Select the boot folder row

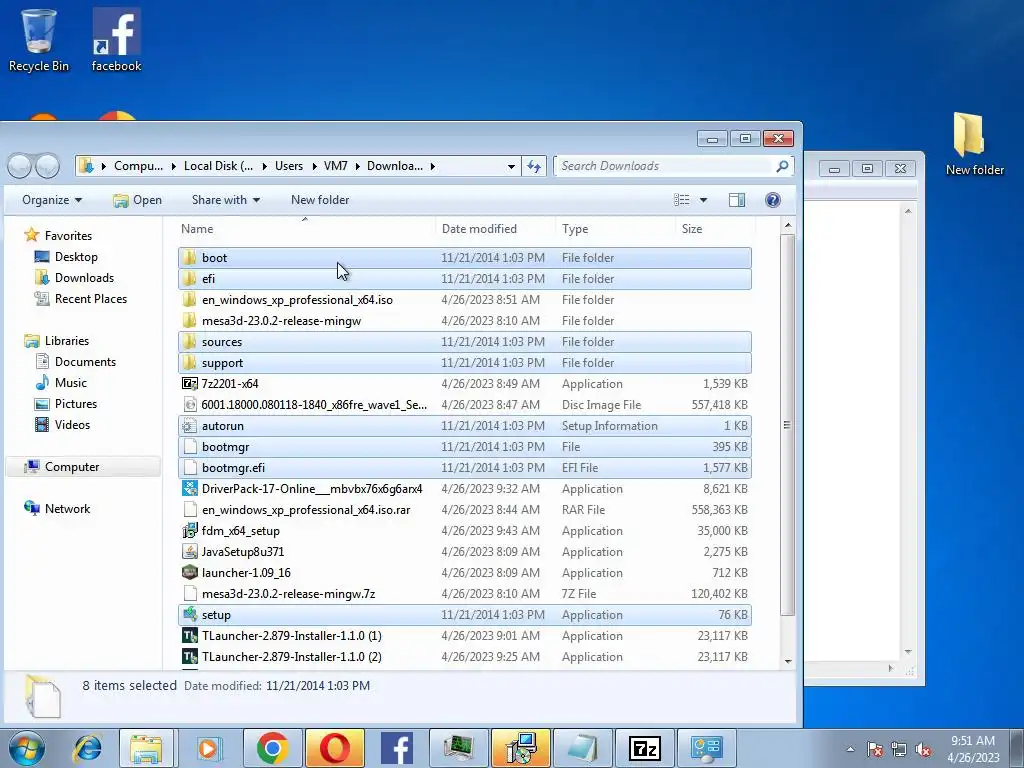pos(464,257)
